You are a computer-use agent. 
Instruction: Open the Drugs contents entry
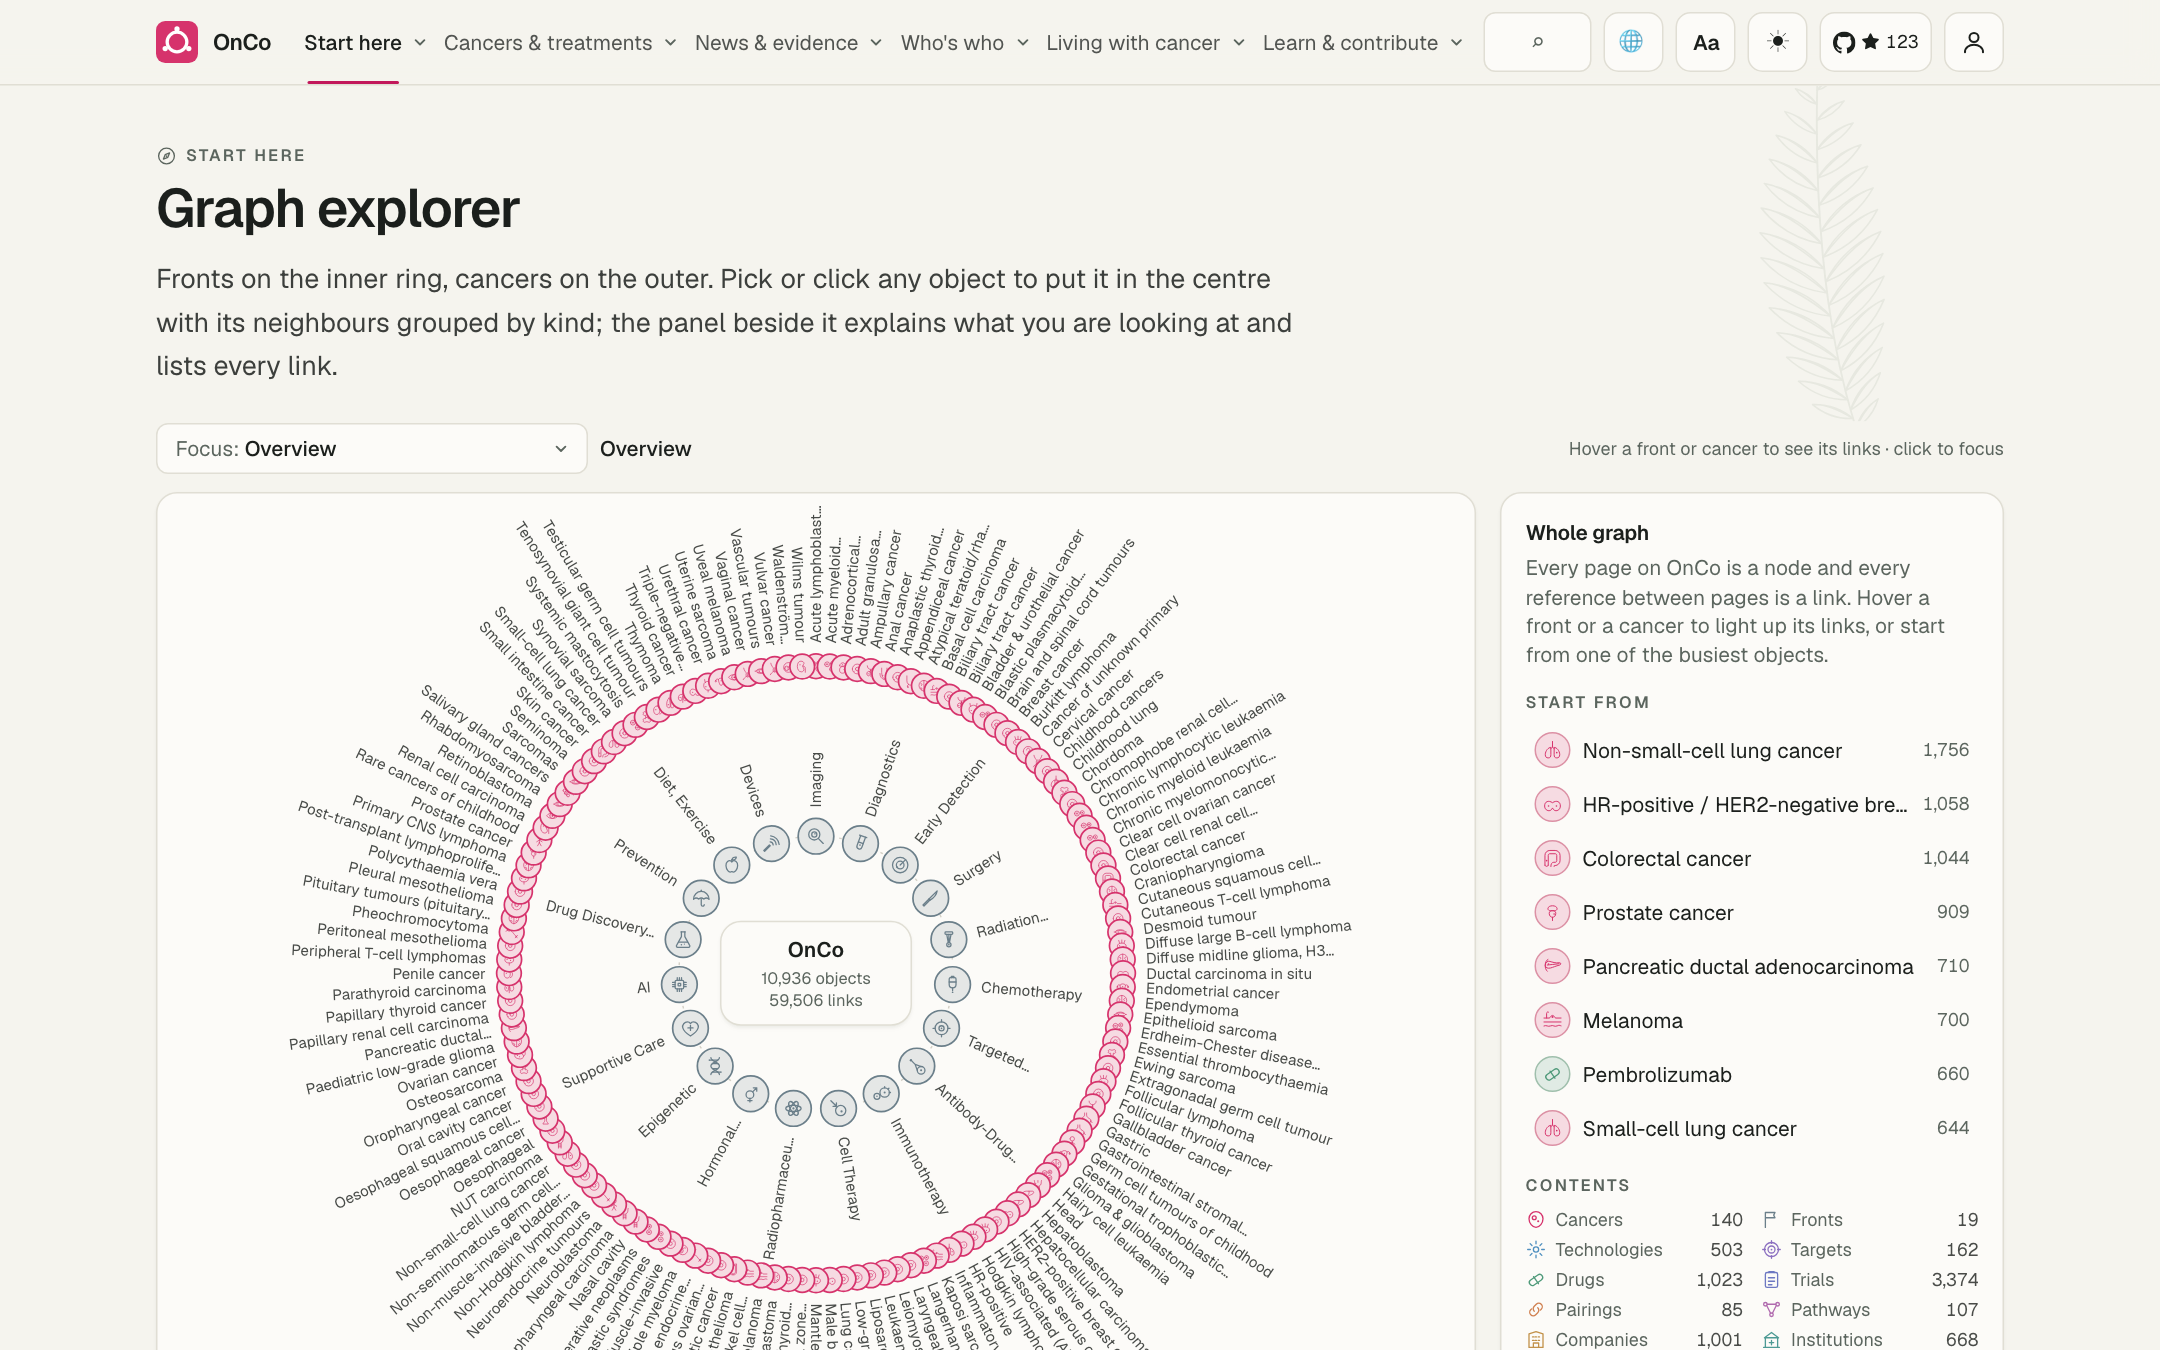coord(1635,1280)
